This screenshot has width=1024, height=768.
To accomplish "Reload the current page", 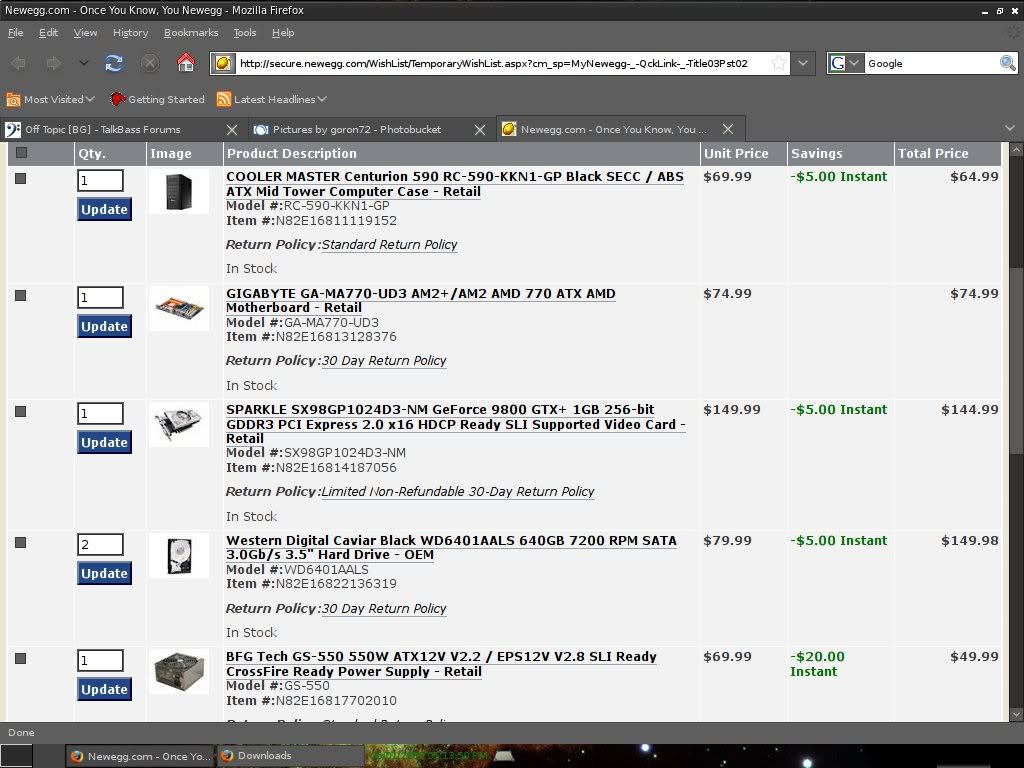I will (x=114, y=63).
